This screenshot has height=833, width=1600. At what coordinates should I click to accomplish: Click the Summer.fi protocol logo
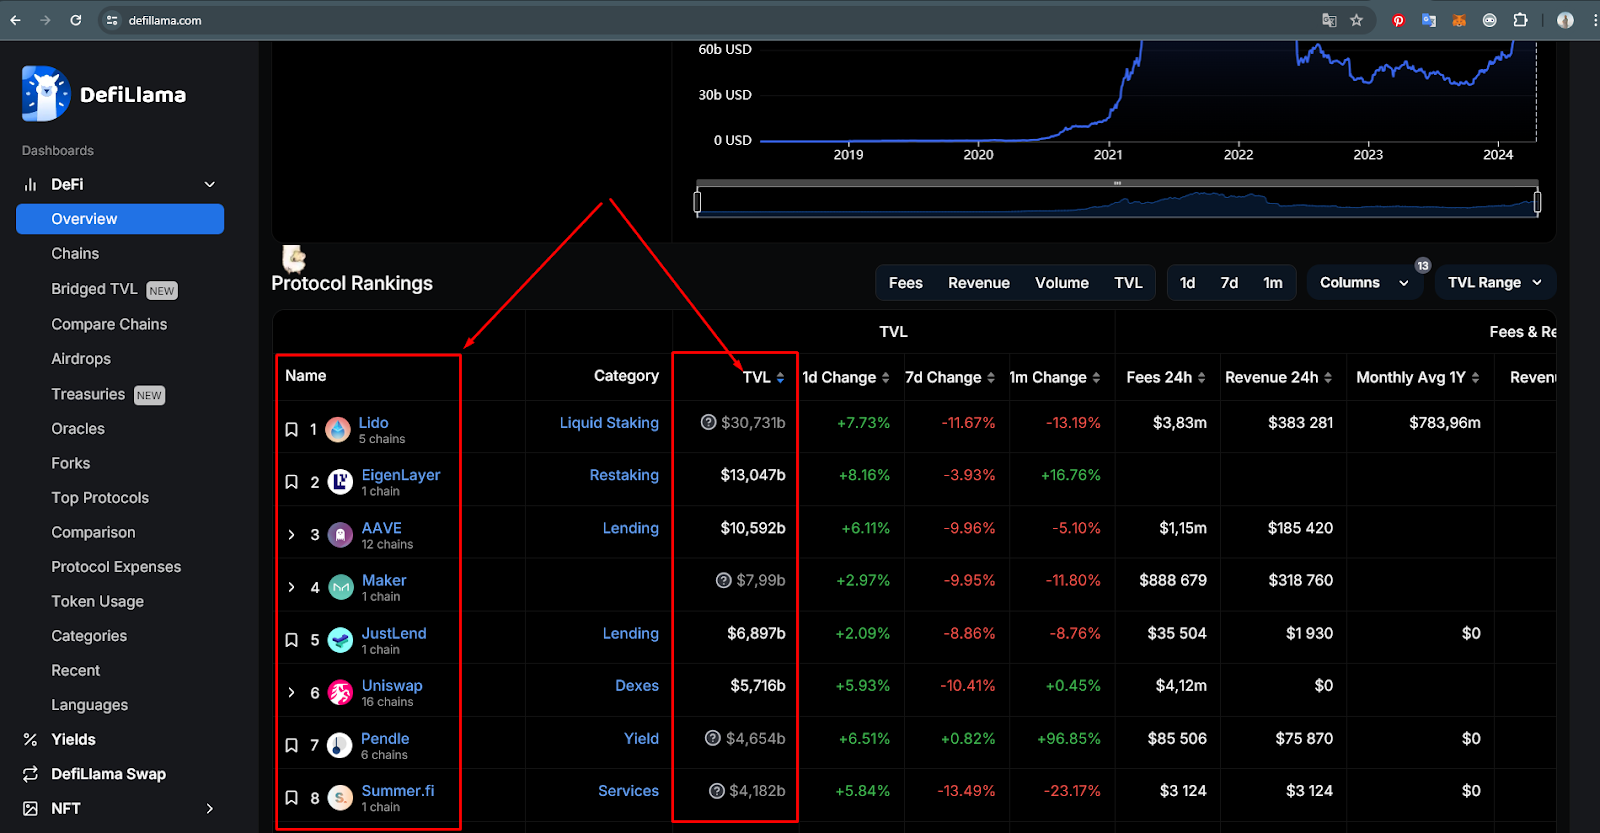(340, 798)
